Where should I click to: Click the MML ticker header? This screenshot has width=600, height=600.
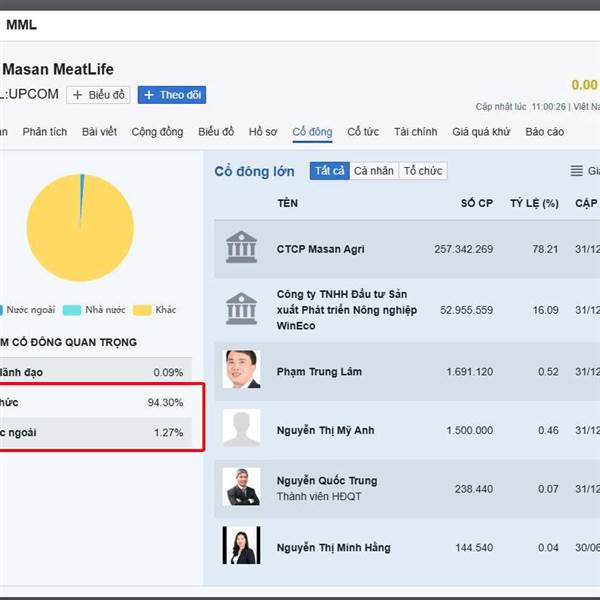tap(21, 25)
